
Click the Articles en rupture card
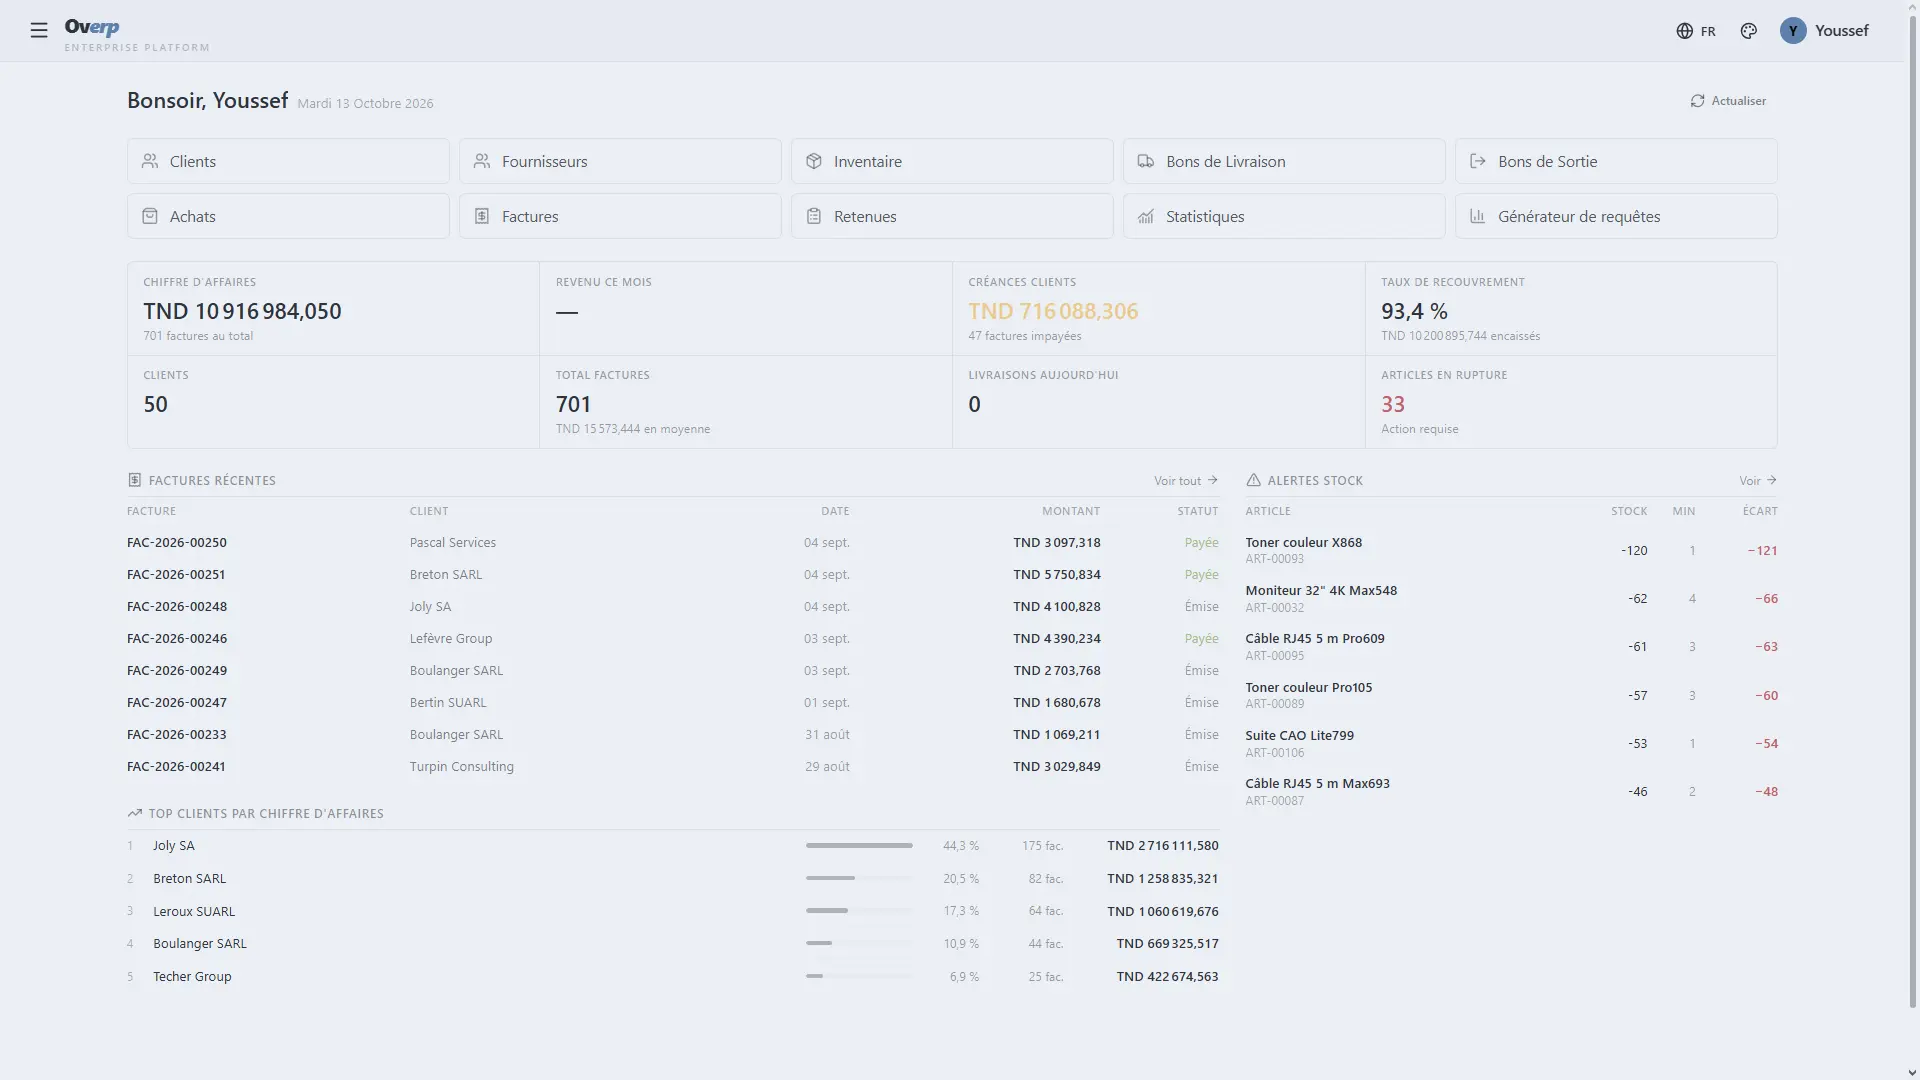tap(1571, 402)
